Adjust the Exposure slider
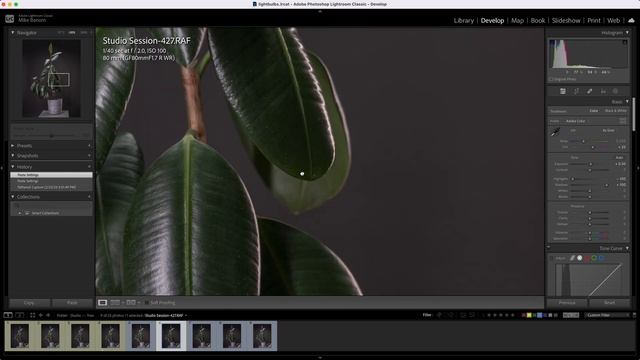The height and width of the screenshot is (360, 640). tap(590, 164)
